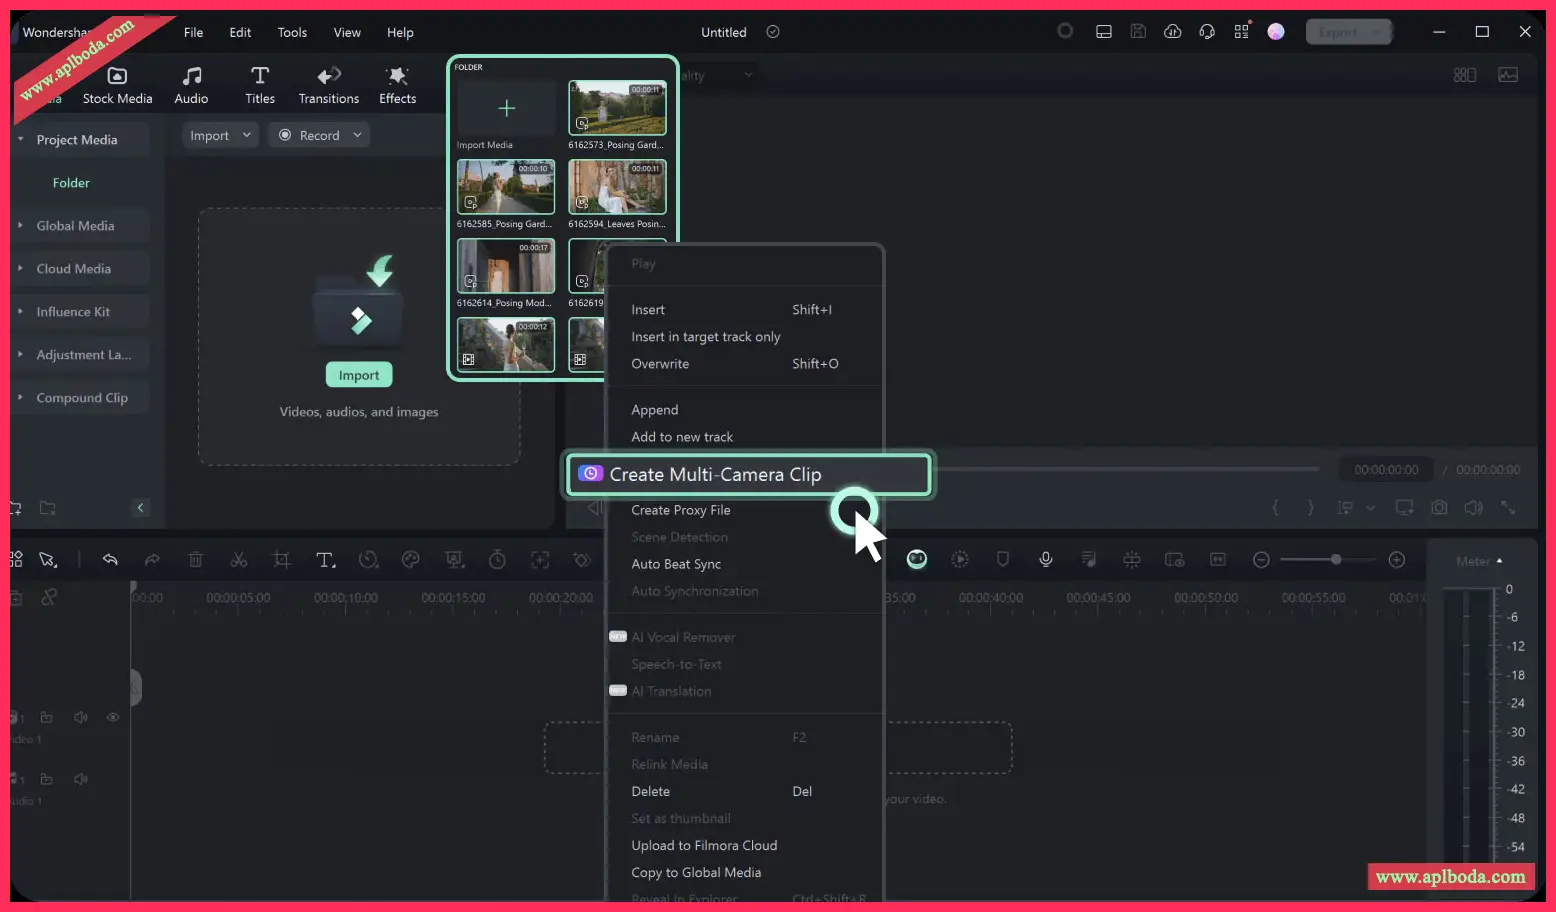Click the text tool in timeline toolbar

pyautogui.click(x=325, y=560)
